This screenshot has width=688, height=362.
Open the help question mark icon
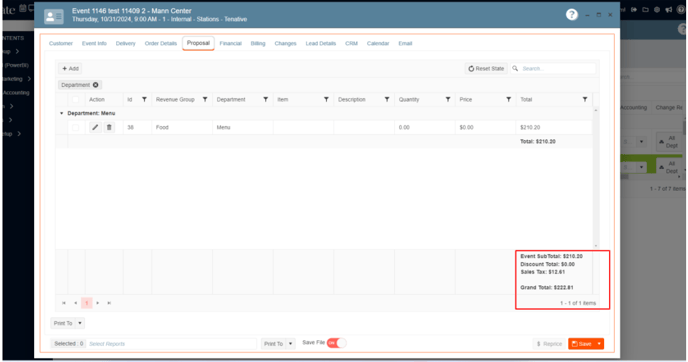coord(571,14)
